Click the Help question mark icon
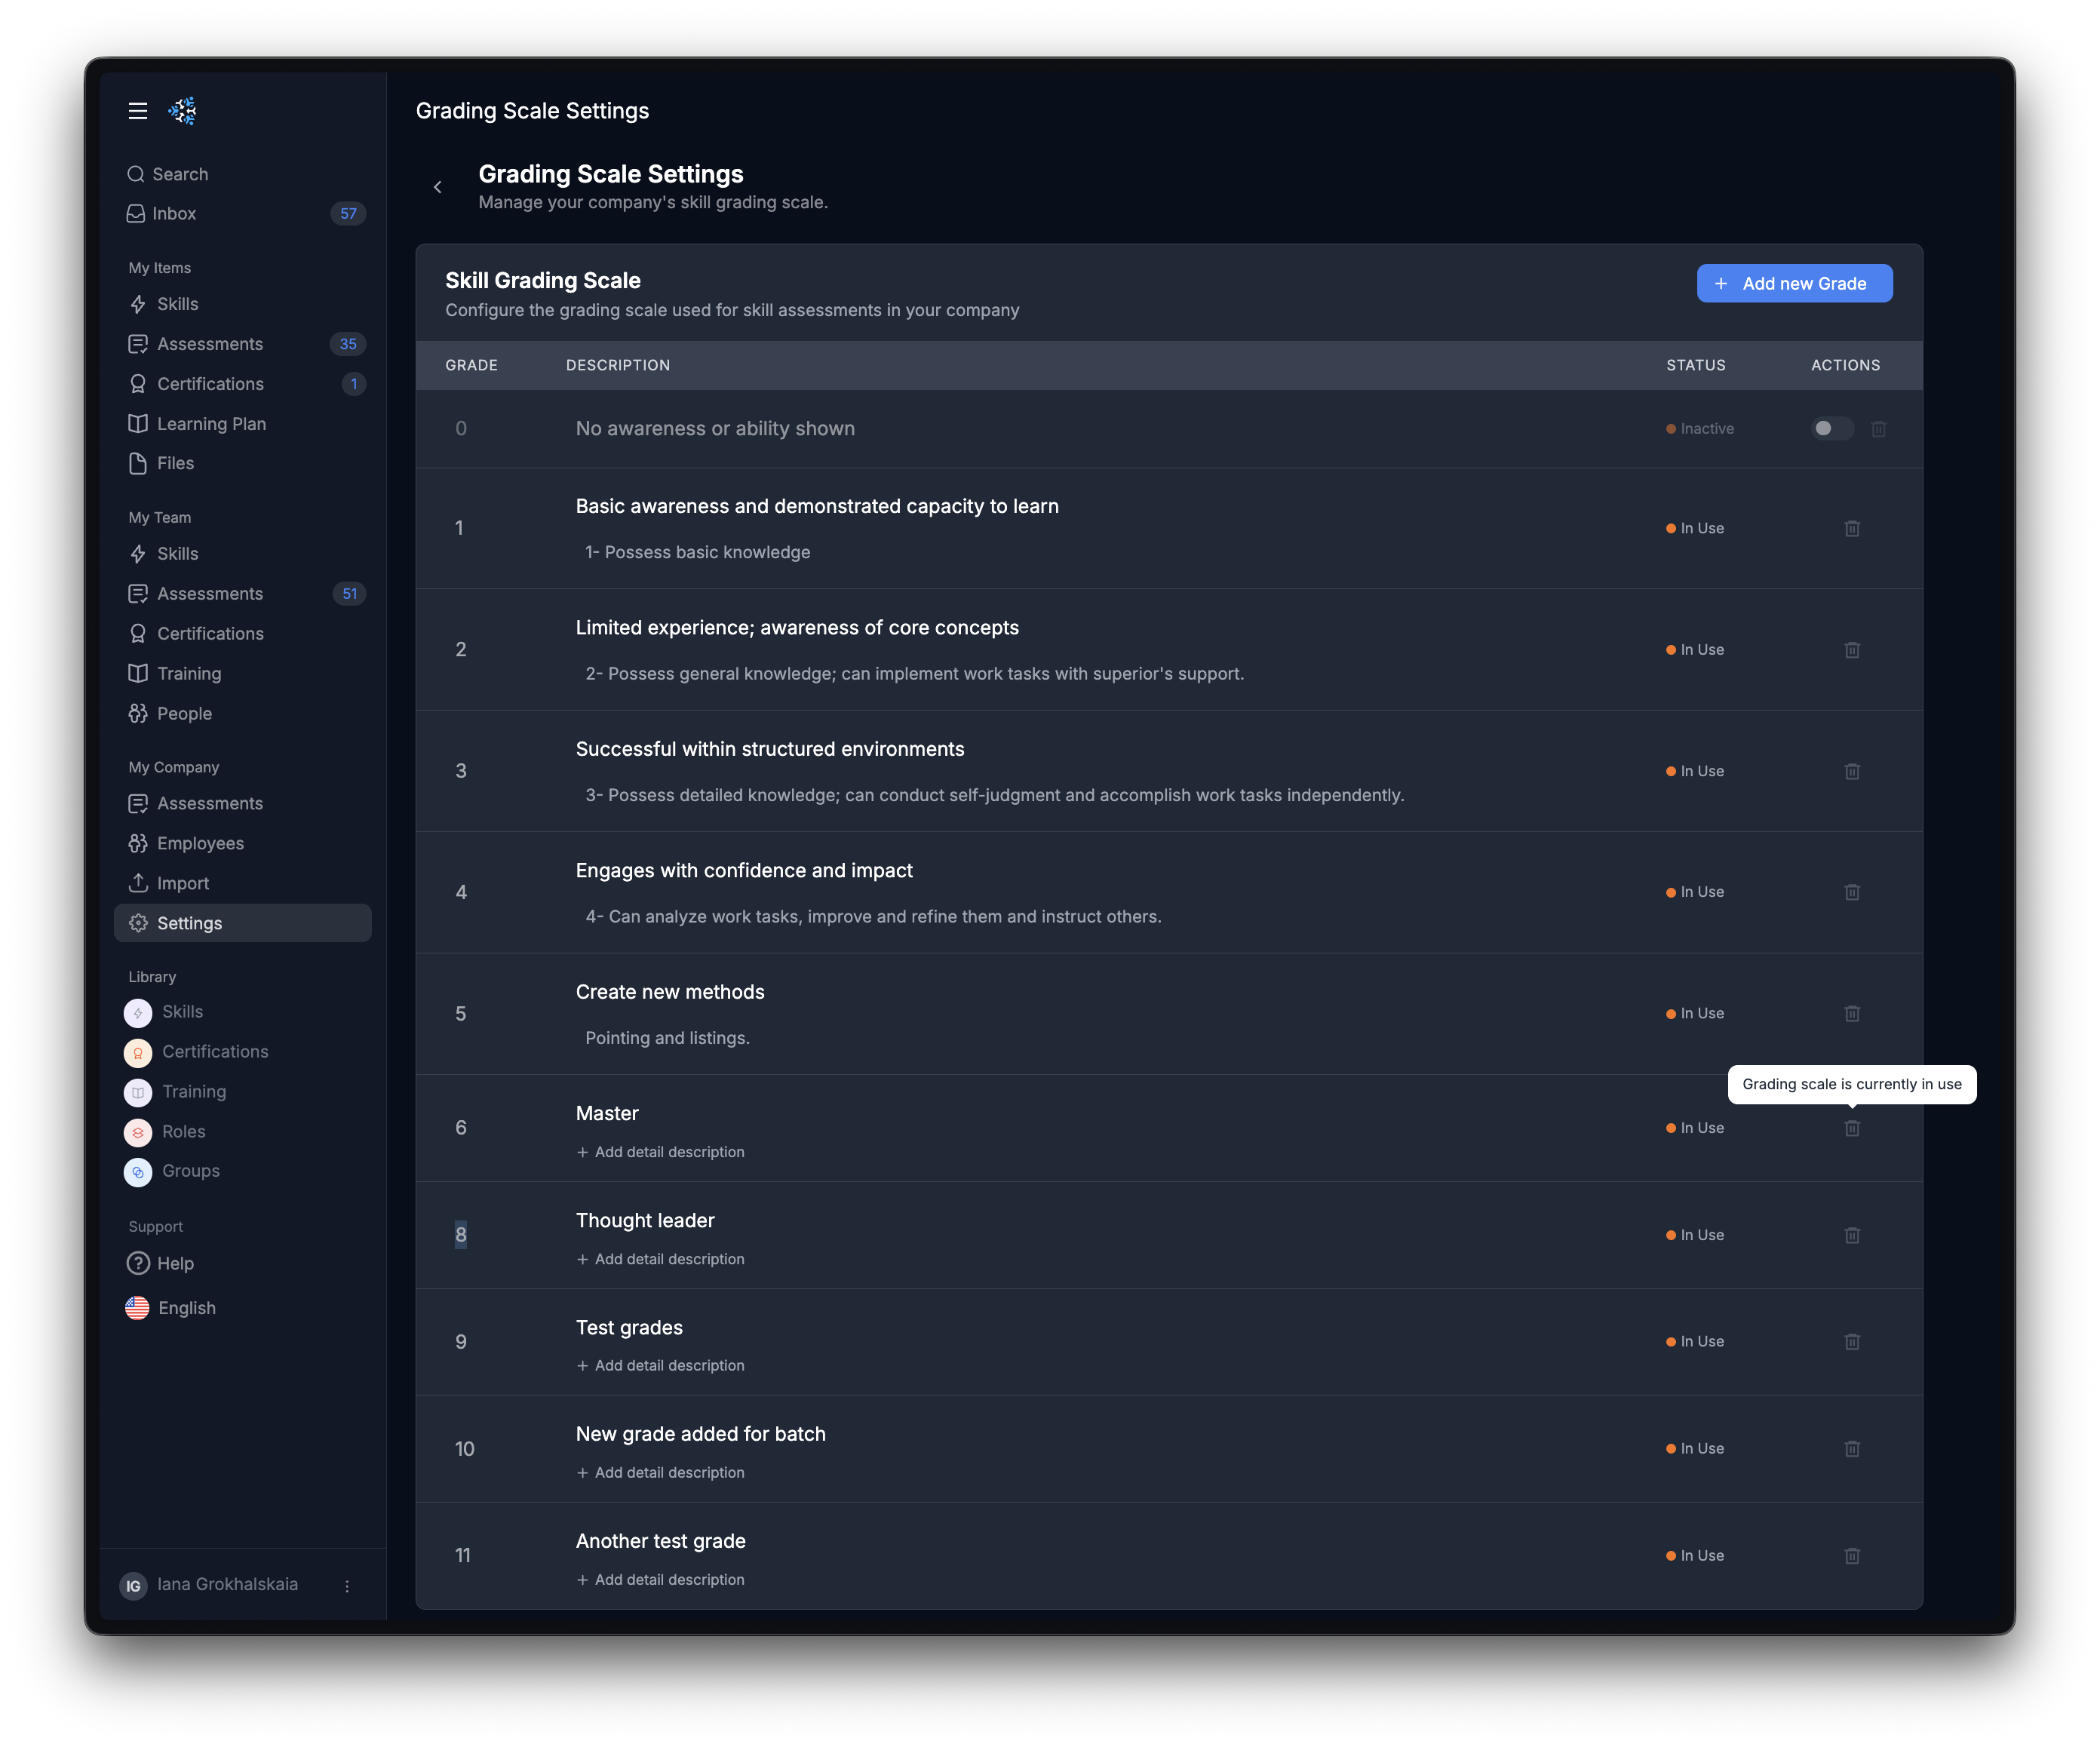Screen dimensions: 2100x1747 click(138, 1263)
